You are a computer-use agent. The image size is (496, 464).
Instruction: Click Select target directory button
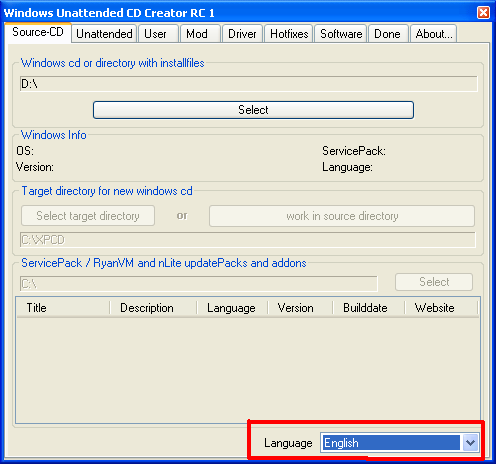point(88,216)
